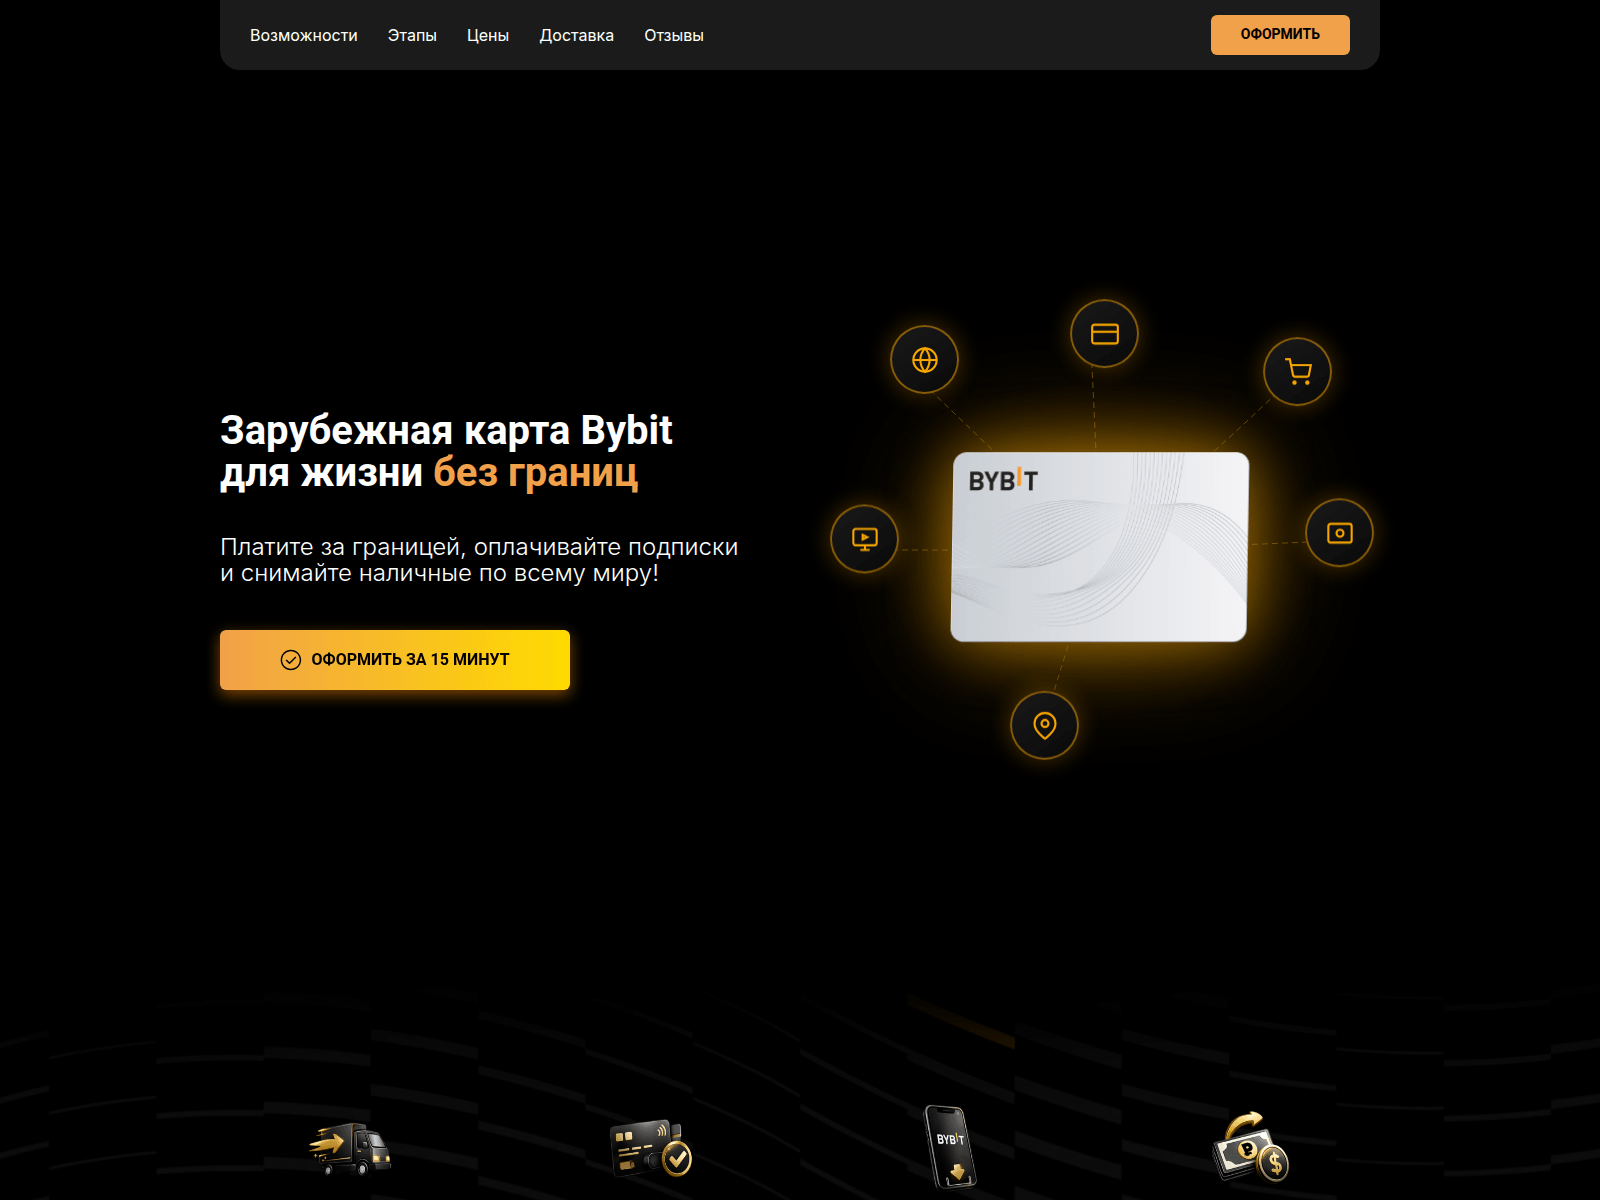Click the cash banknote circle icon

(x=1339, y=533)
